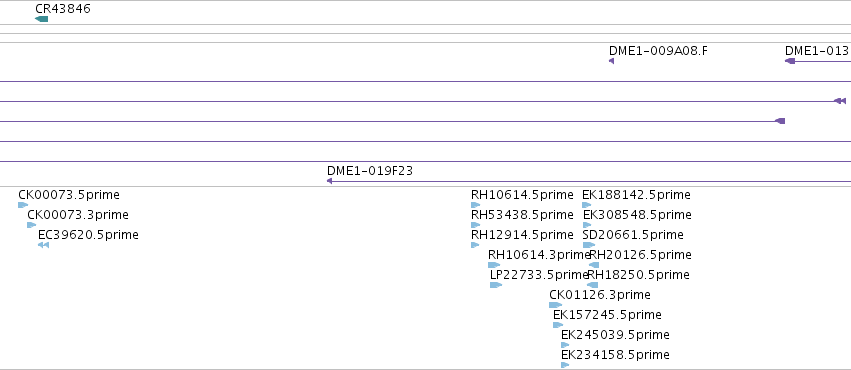Click the EK234158.5prime arrow glyph
The height and width of the screenshot is (370, 851).
[x=565, y=365]
